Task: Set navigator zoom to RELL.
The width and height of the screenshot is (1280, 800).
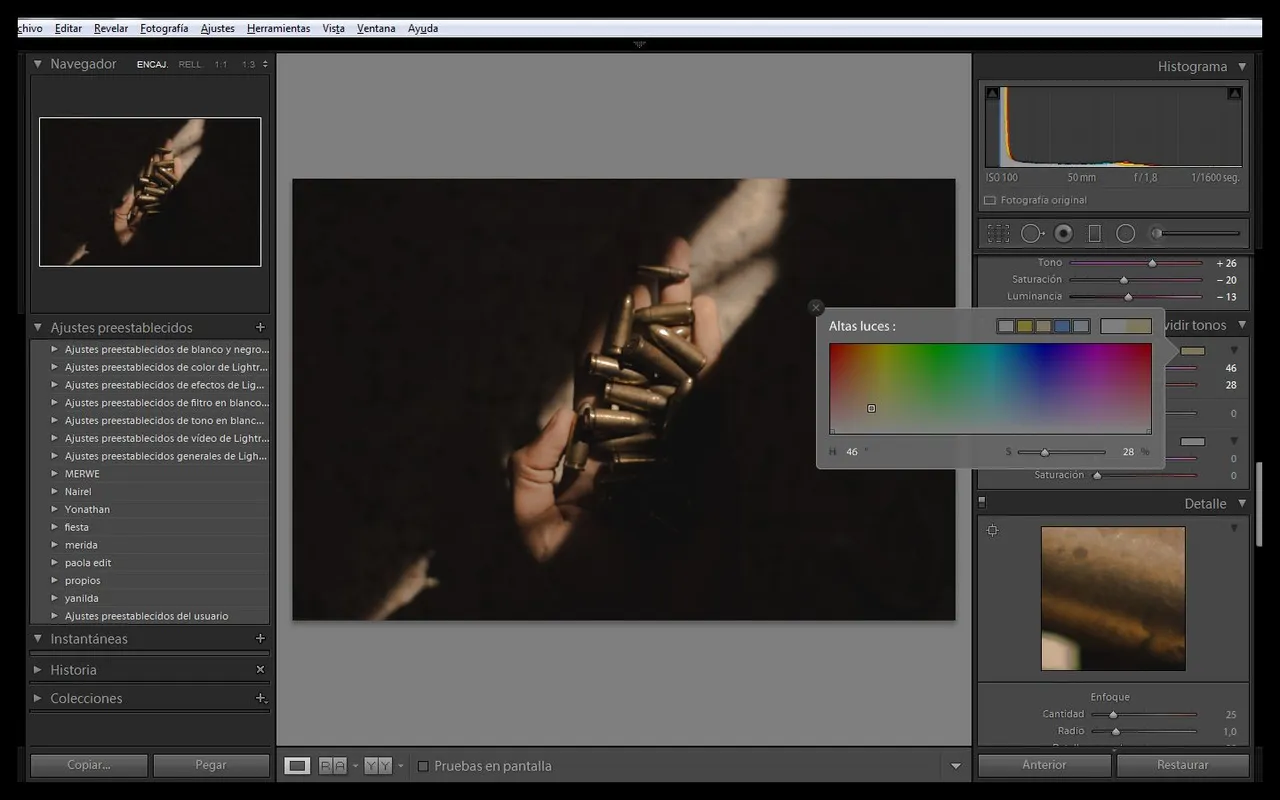Action: click(190, 64)
